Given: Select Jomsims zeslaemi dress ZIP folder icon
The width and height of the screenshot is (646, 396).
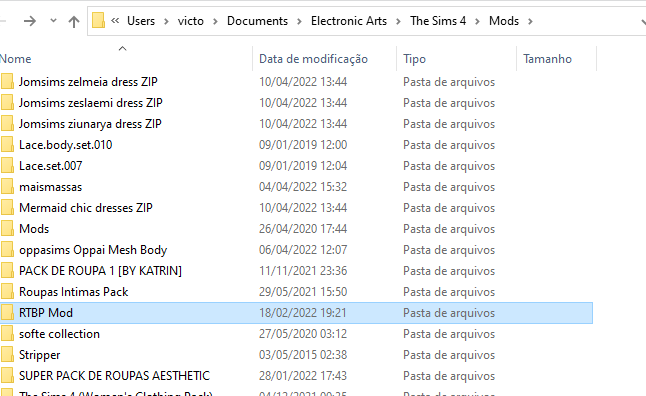Looking at the screenshot, I should (x=7, y=103).
